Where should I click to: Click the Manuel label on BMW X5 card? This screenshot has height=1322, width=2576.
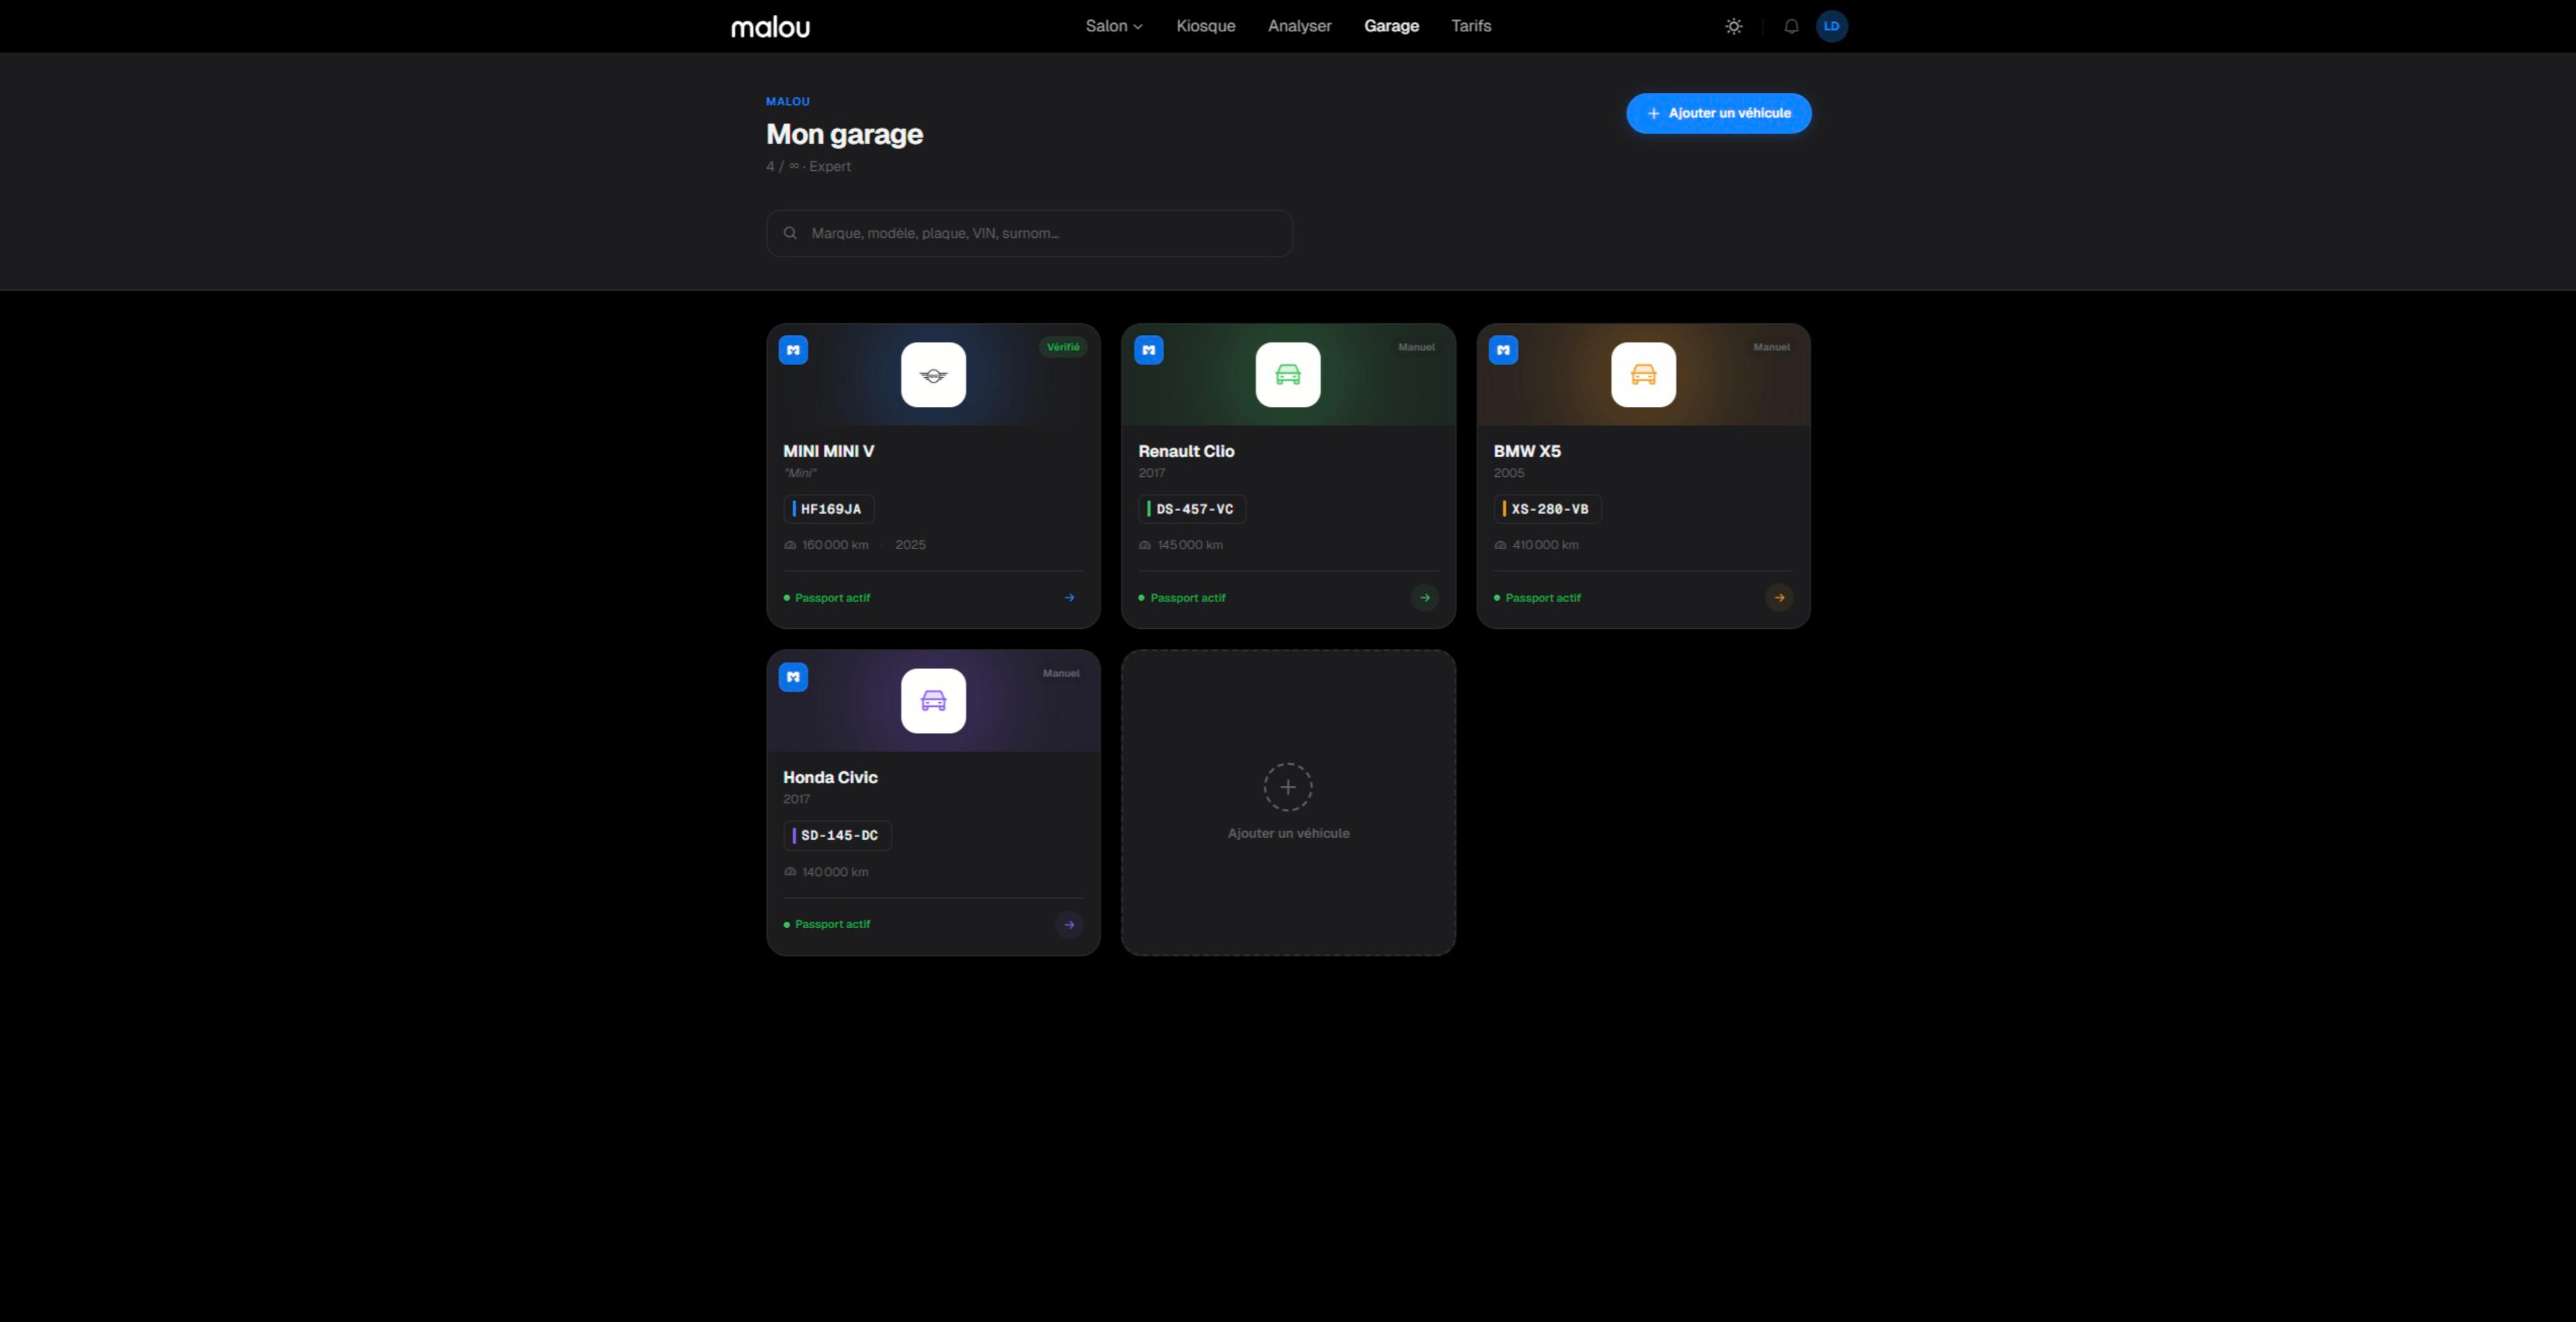[1771, 347]
